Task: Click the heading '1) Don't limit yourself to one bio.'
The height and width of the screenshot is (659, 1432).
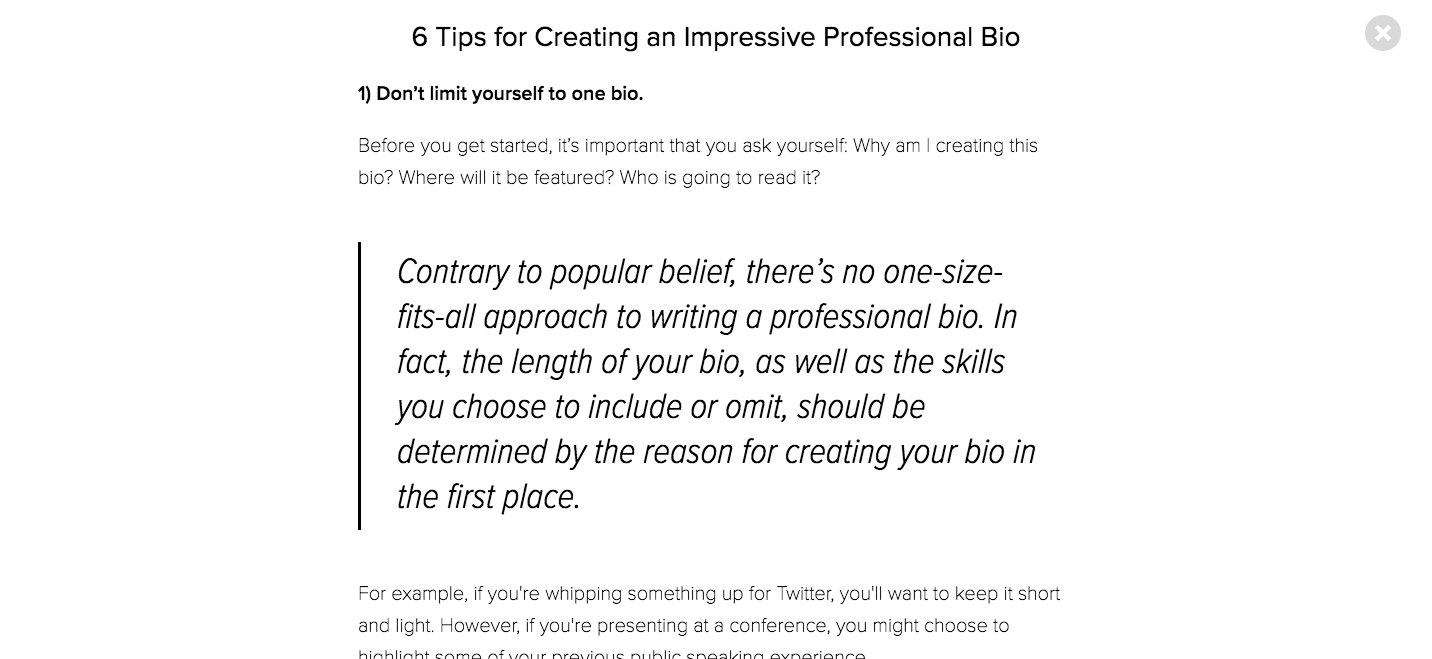Action: point(500,94)
